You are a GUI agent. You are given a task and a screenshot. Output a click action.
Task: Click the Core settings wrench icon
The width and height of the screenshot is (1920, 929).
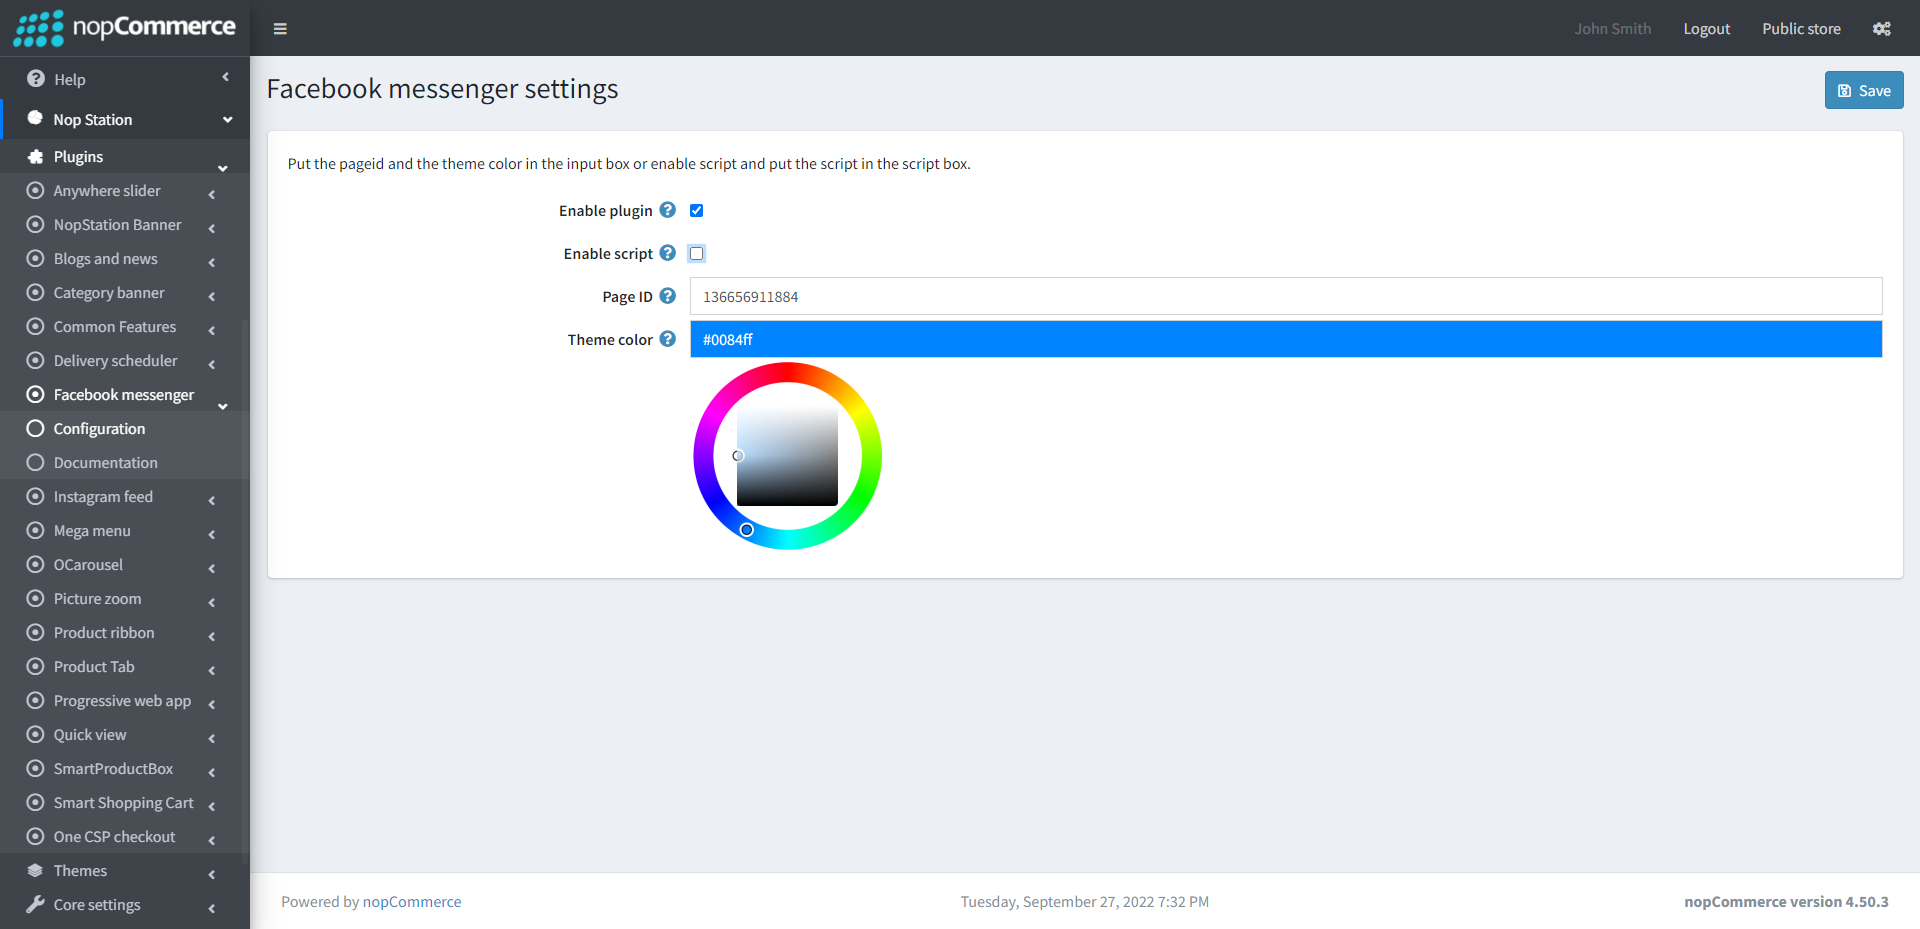pyautogui.click(x=36, y=905)
